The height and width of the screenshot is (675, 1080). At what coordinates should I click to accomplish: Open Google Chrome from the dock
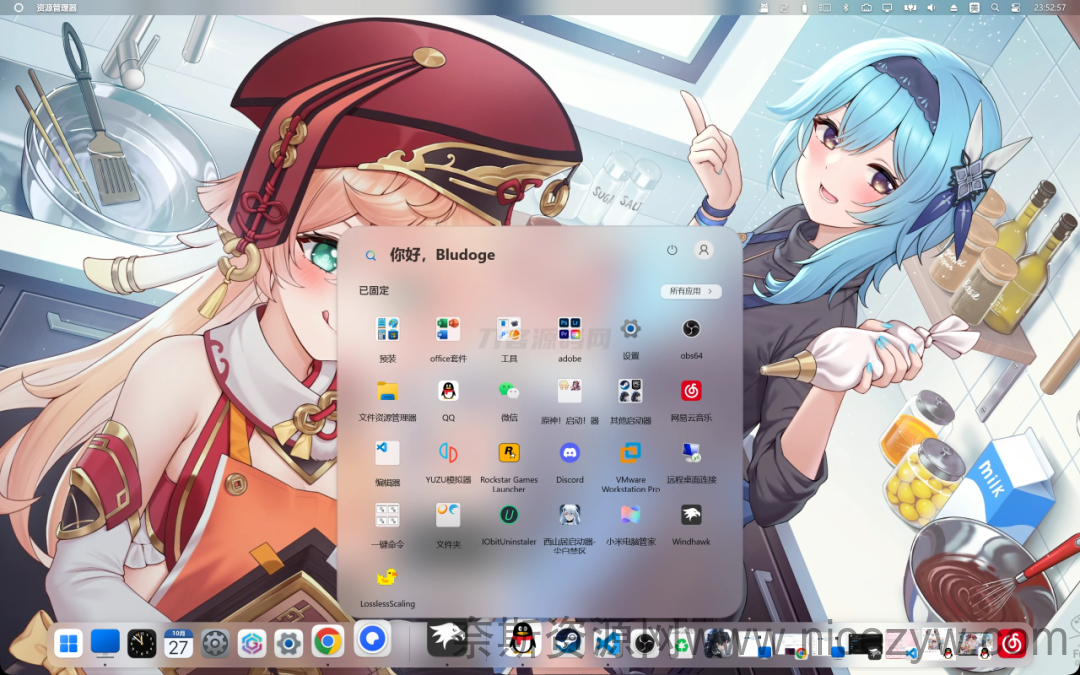pyautogui.click(x=327, y=643)
